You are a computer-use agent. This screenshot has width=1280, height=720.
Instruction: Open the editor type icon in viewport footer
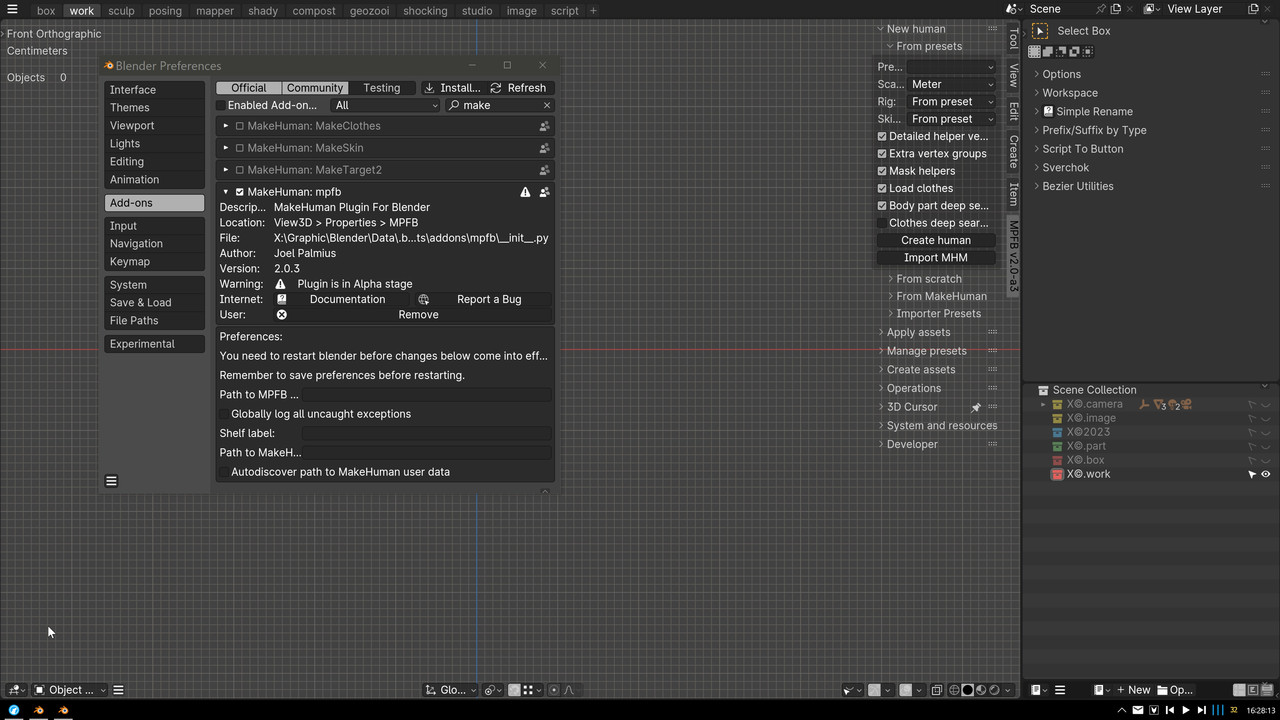coord(16,690)
